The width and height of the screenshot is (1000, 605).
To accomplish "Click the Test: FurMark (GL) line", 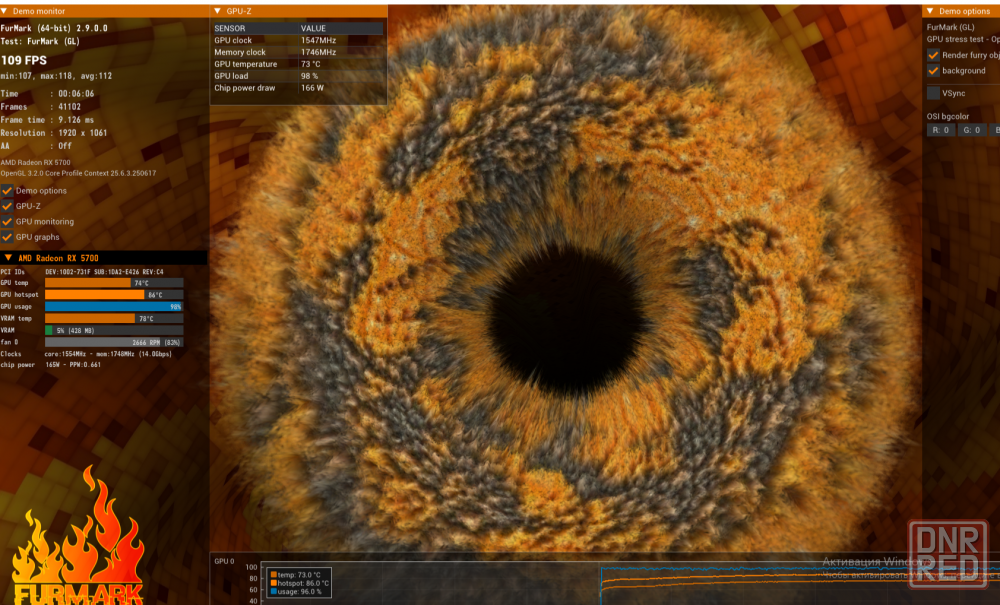I will [x=40, y=41].
